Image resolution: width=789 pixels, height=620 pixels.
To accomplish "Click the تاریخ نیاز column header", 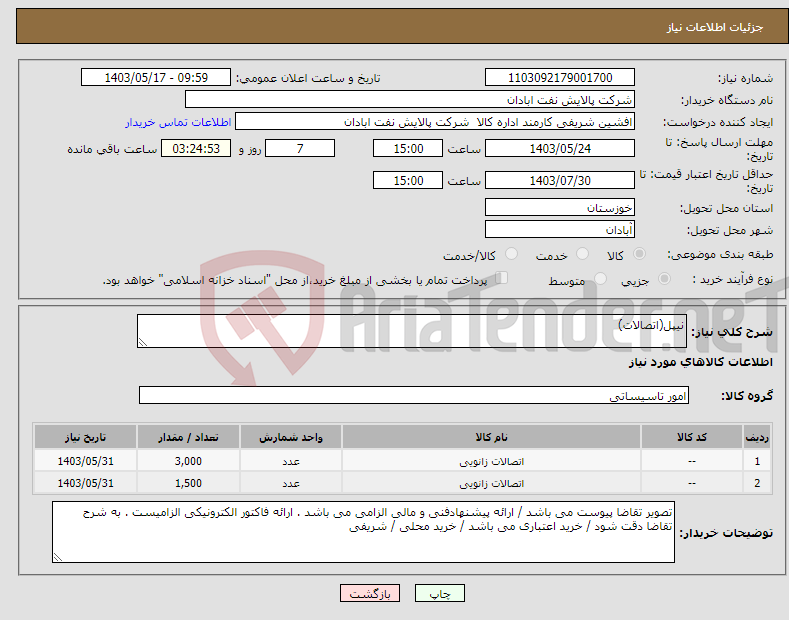I will 86,437.
